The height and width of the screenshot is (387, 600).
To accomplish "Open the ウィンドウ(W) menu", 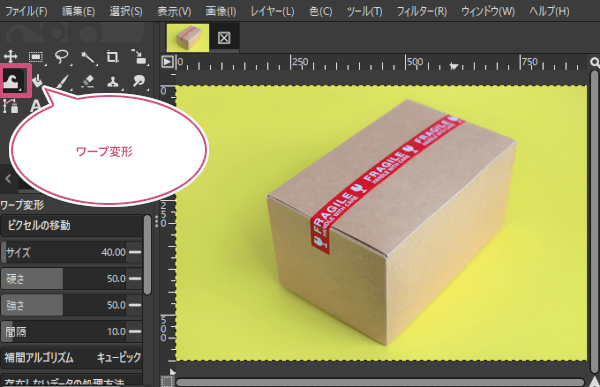I will click(488, 11).
